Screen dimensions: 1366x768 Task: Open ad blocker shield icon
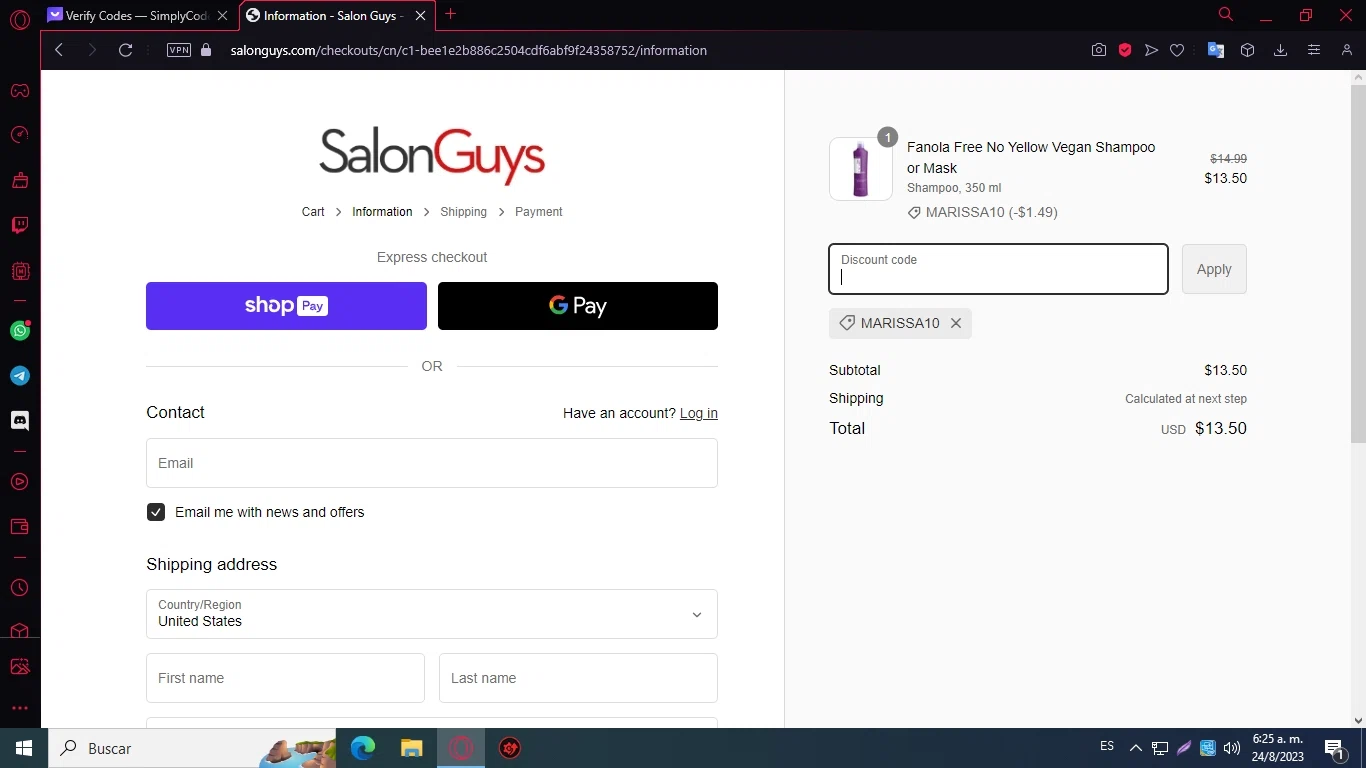pyautogui.click(x=1125, y=50)
